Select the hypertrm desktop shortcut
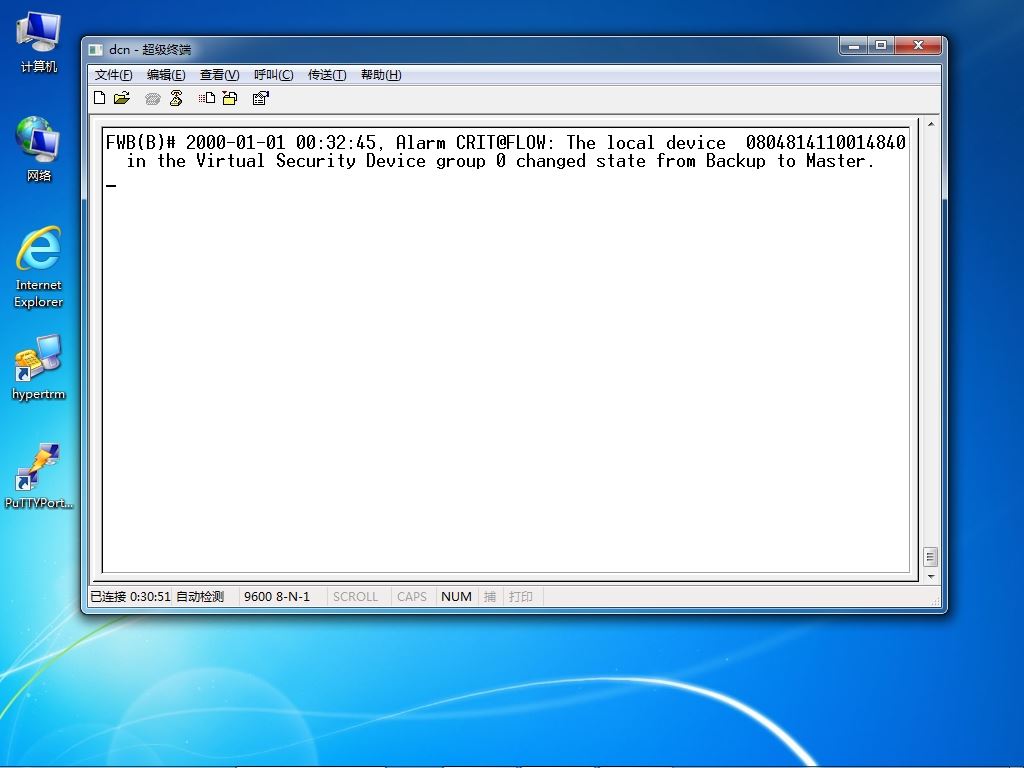The width and height of the screenshot is (1024, 768). click(39, 367)
